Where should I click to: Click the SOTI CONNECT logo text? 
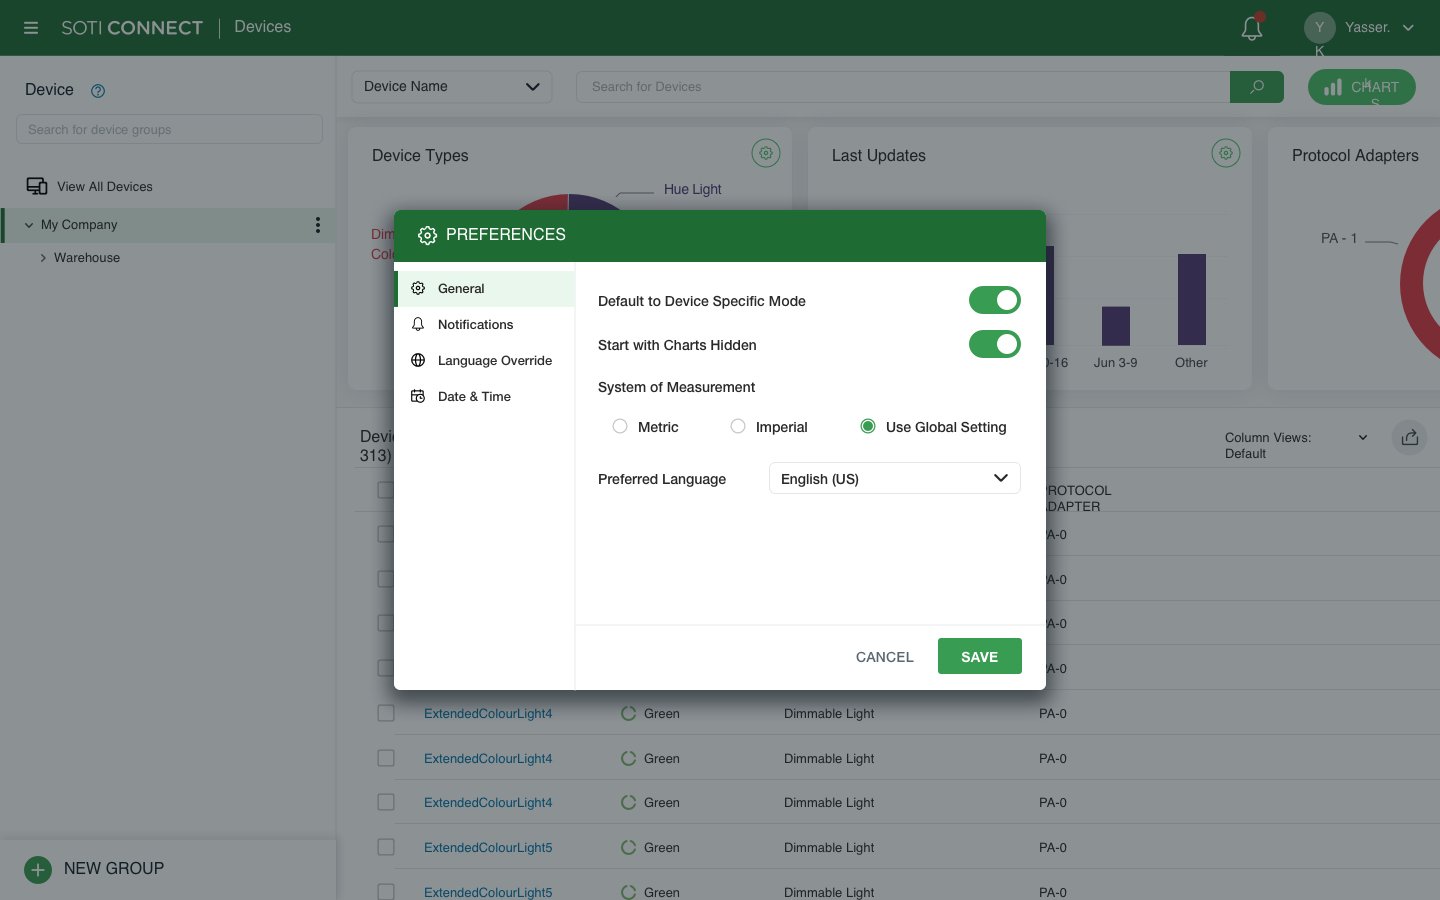[x=132, y=28]
